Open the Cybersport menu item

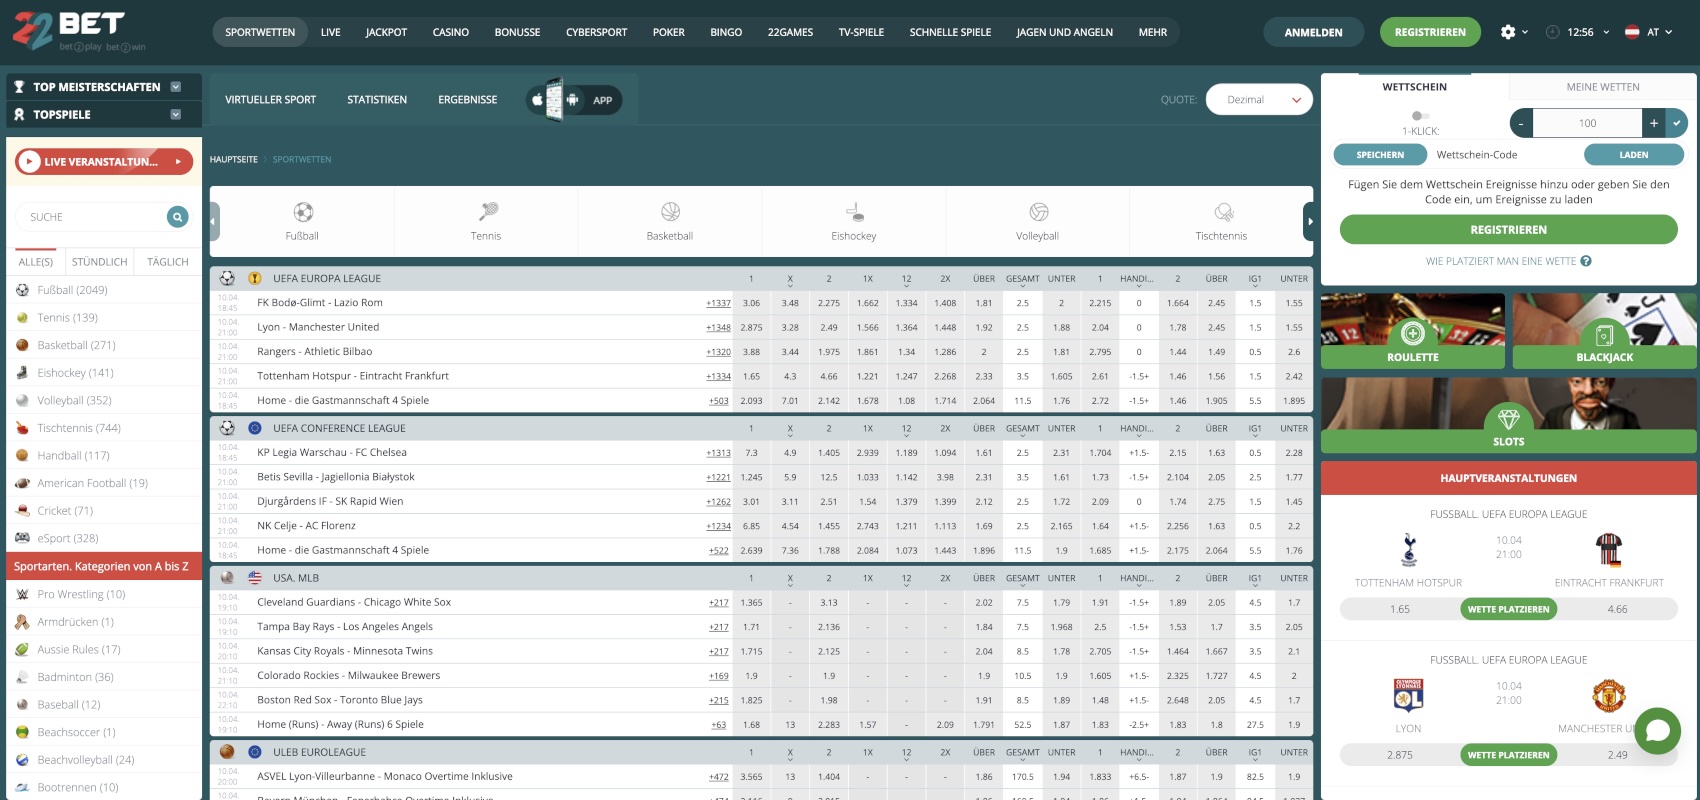[596, 32]
